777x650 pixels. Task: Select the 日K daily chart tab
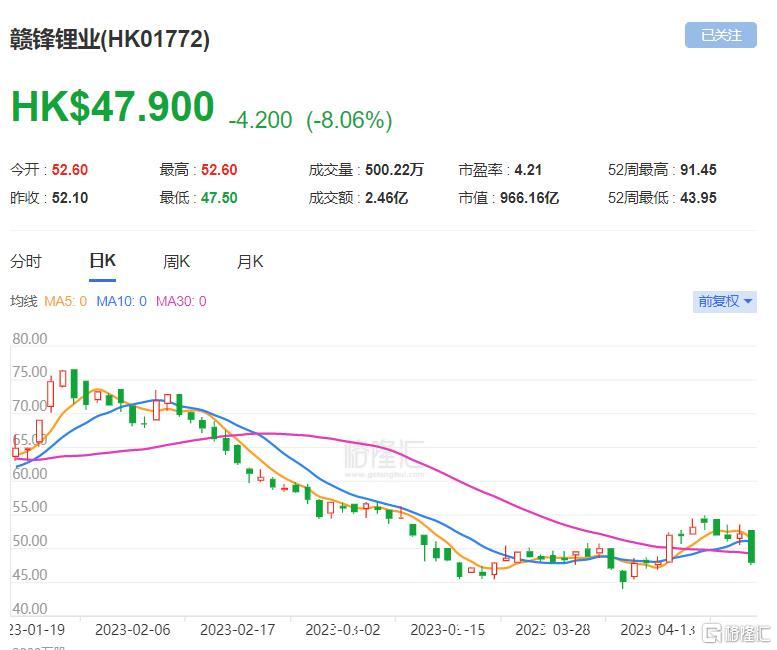point(103,261)
